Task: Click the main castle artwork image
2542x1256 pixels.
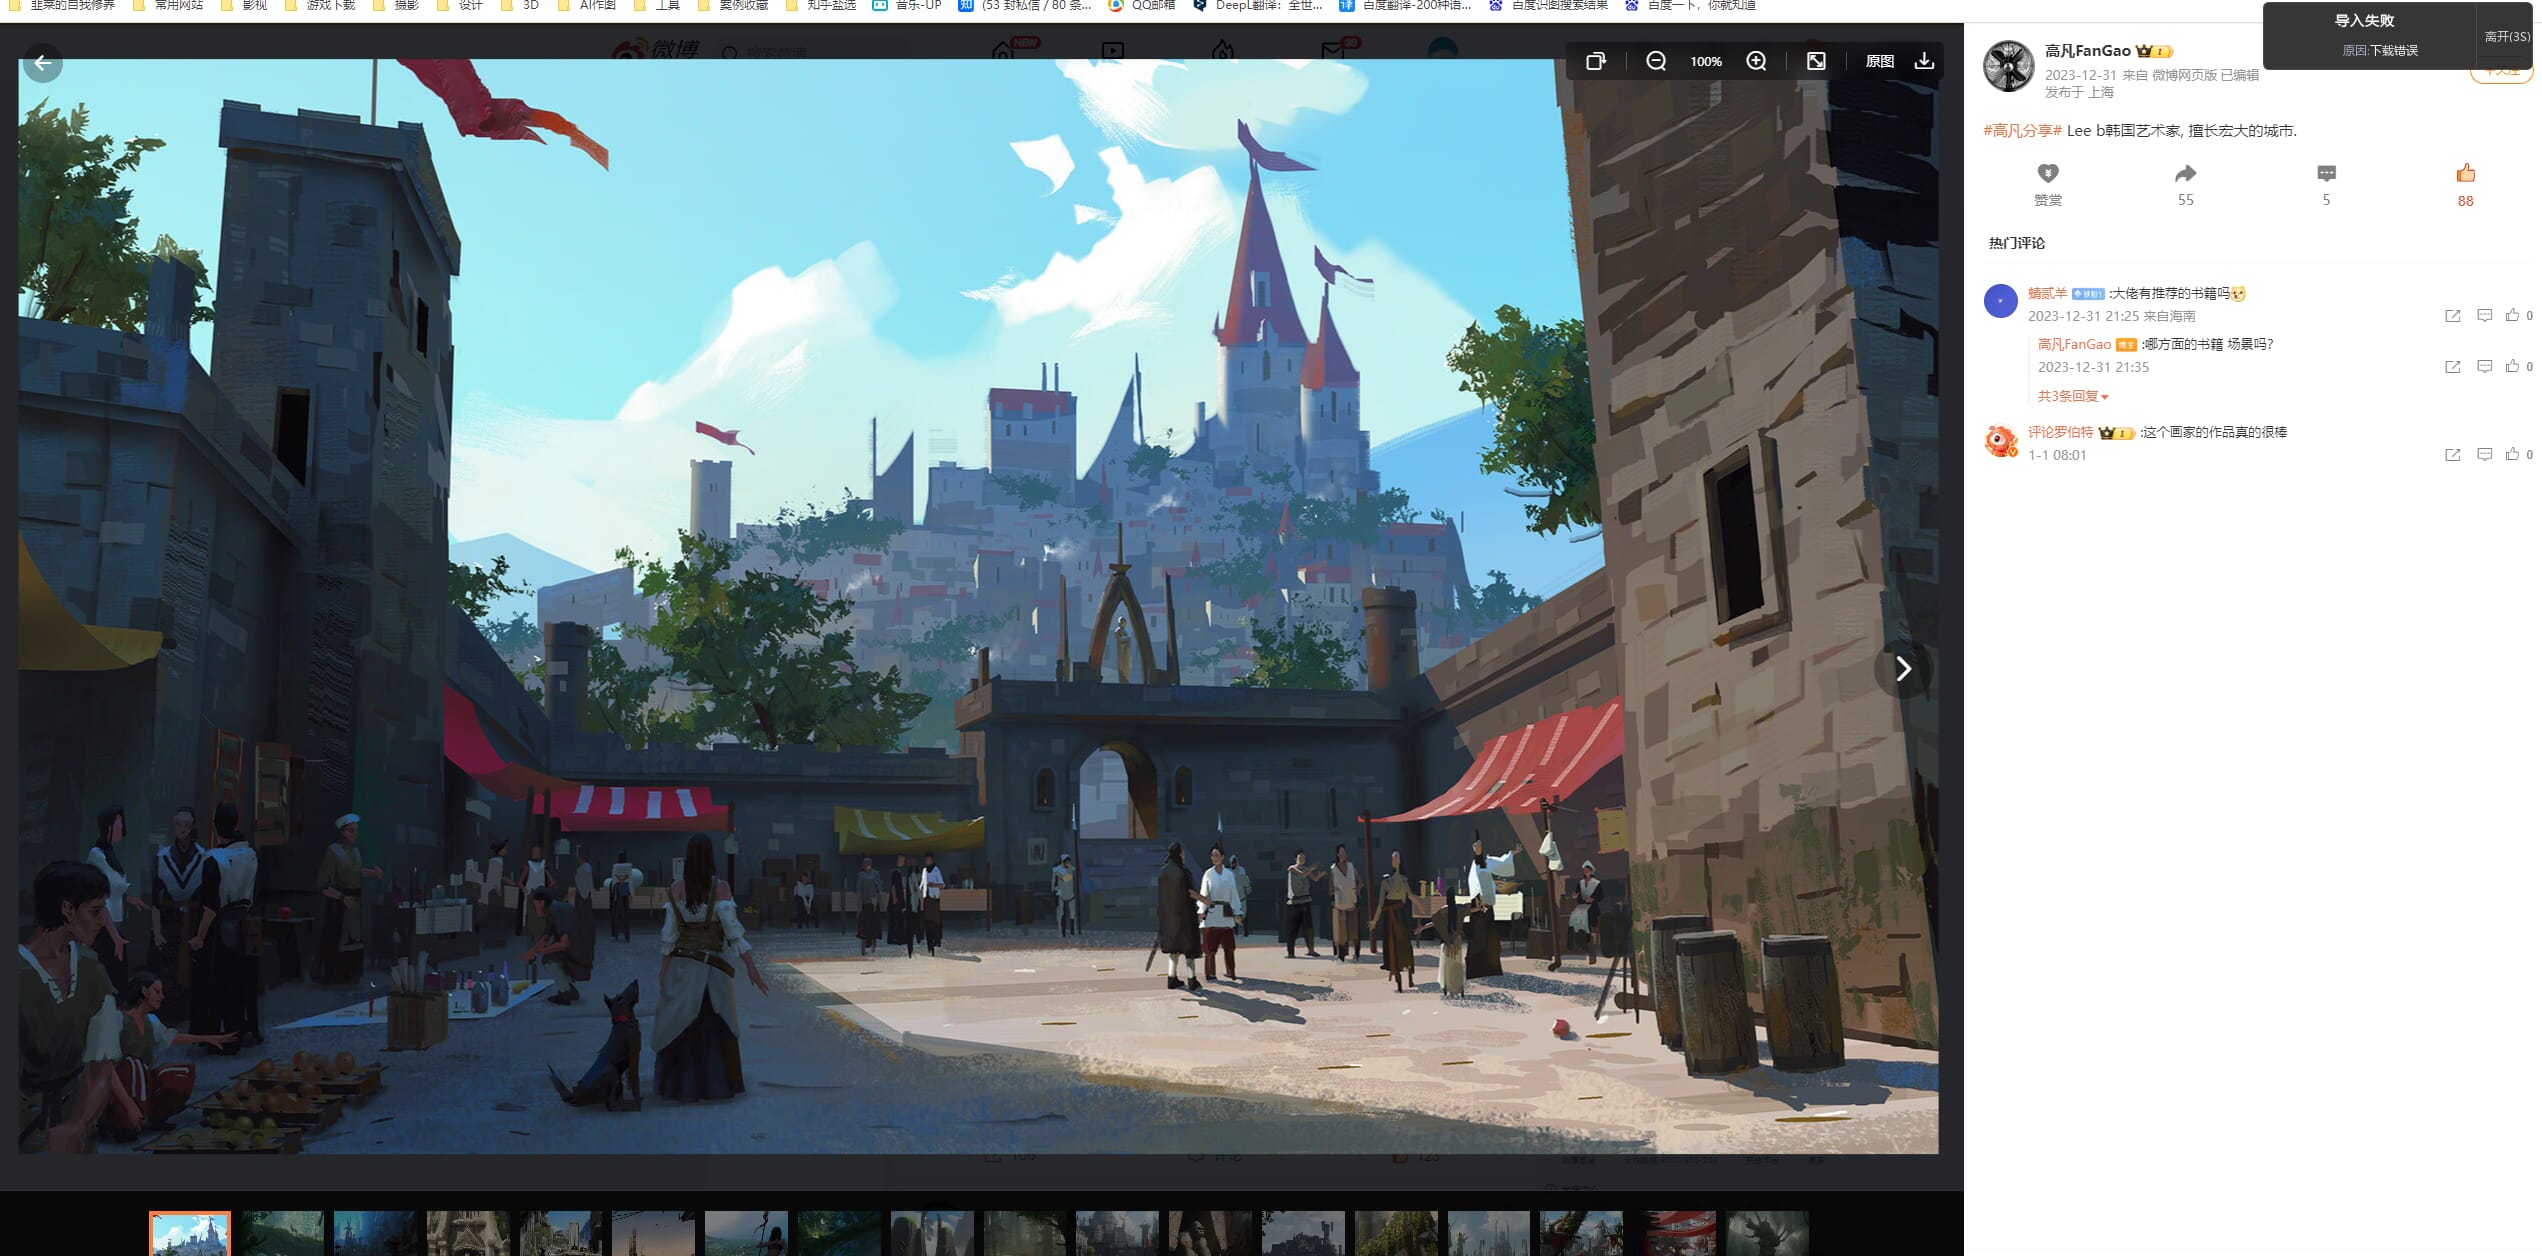Action: click(x=978, y=606)
